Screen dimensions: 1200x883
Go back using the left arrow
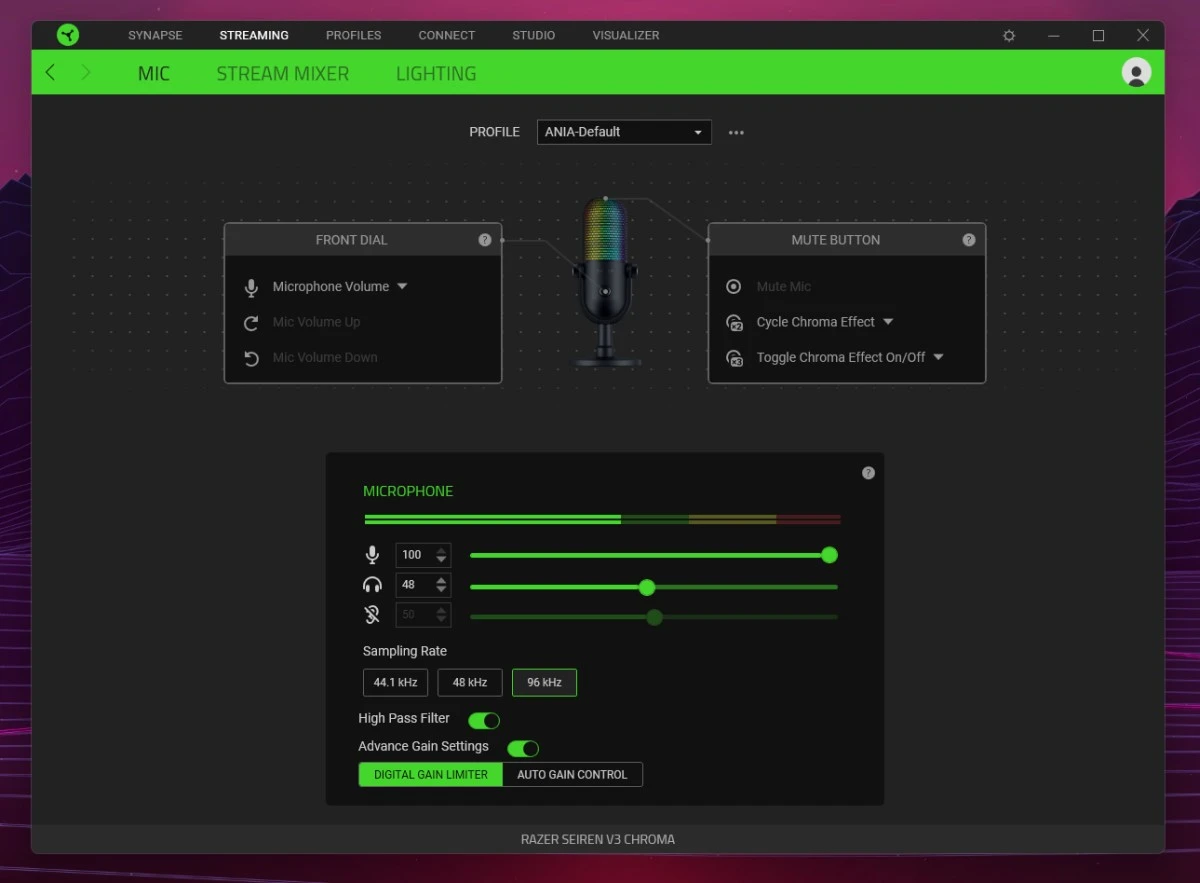[x=51, y=73]
